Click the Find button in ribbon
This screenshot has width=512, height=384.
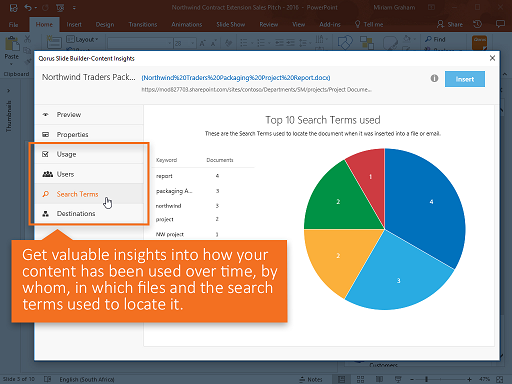coord(435,39)
